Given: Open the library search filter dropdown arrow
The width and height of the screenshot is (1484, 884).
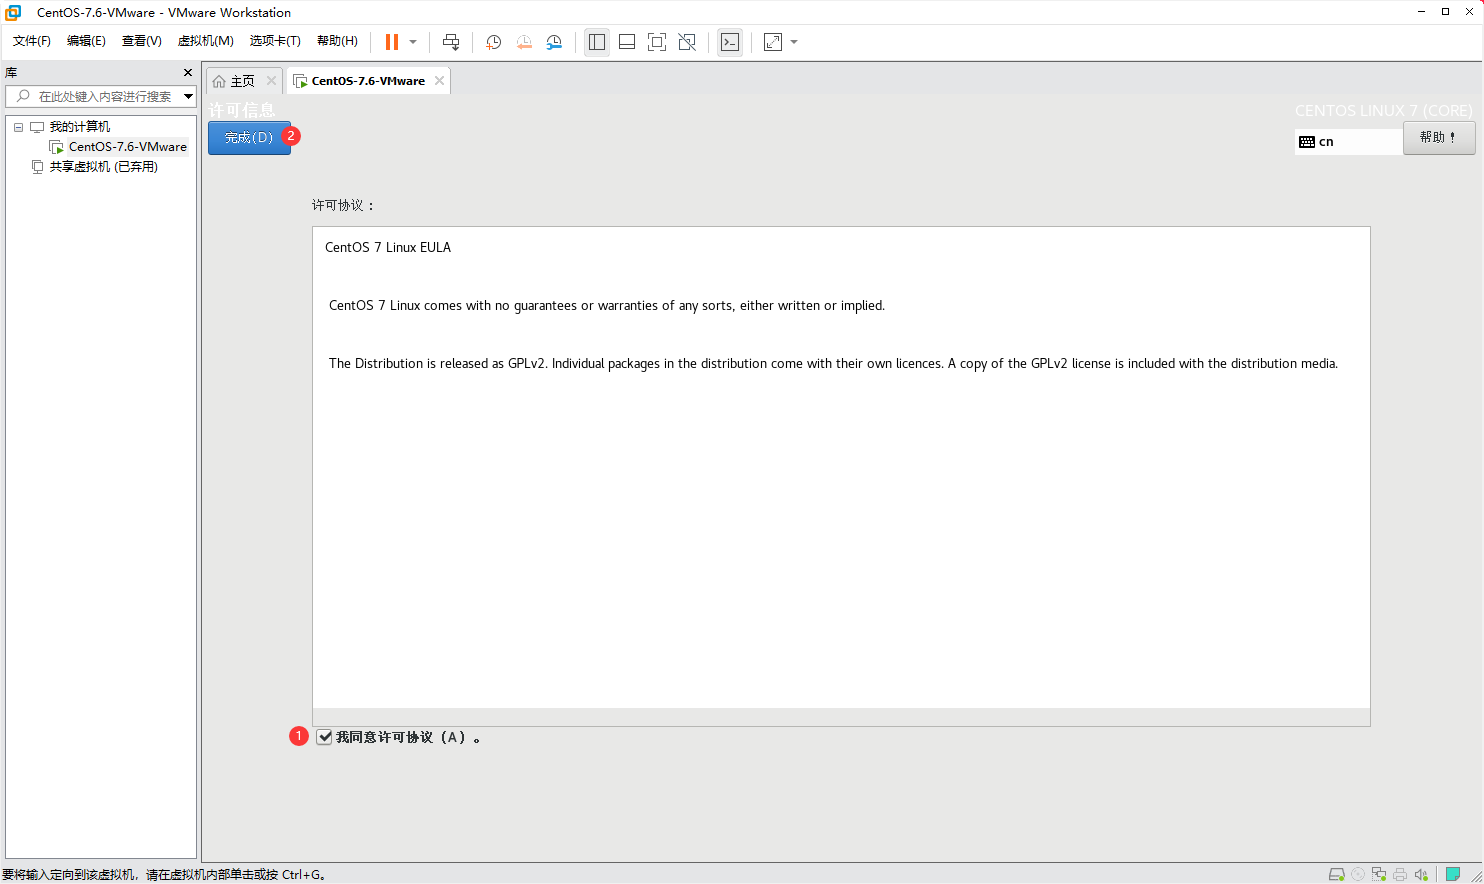Looking at the screenshot, I should 188,96.
